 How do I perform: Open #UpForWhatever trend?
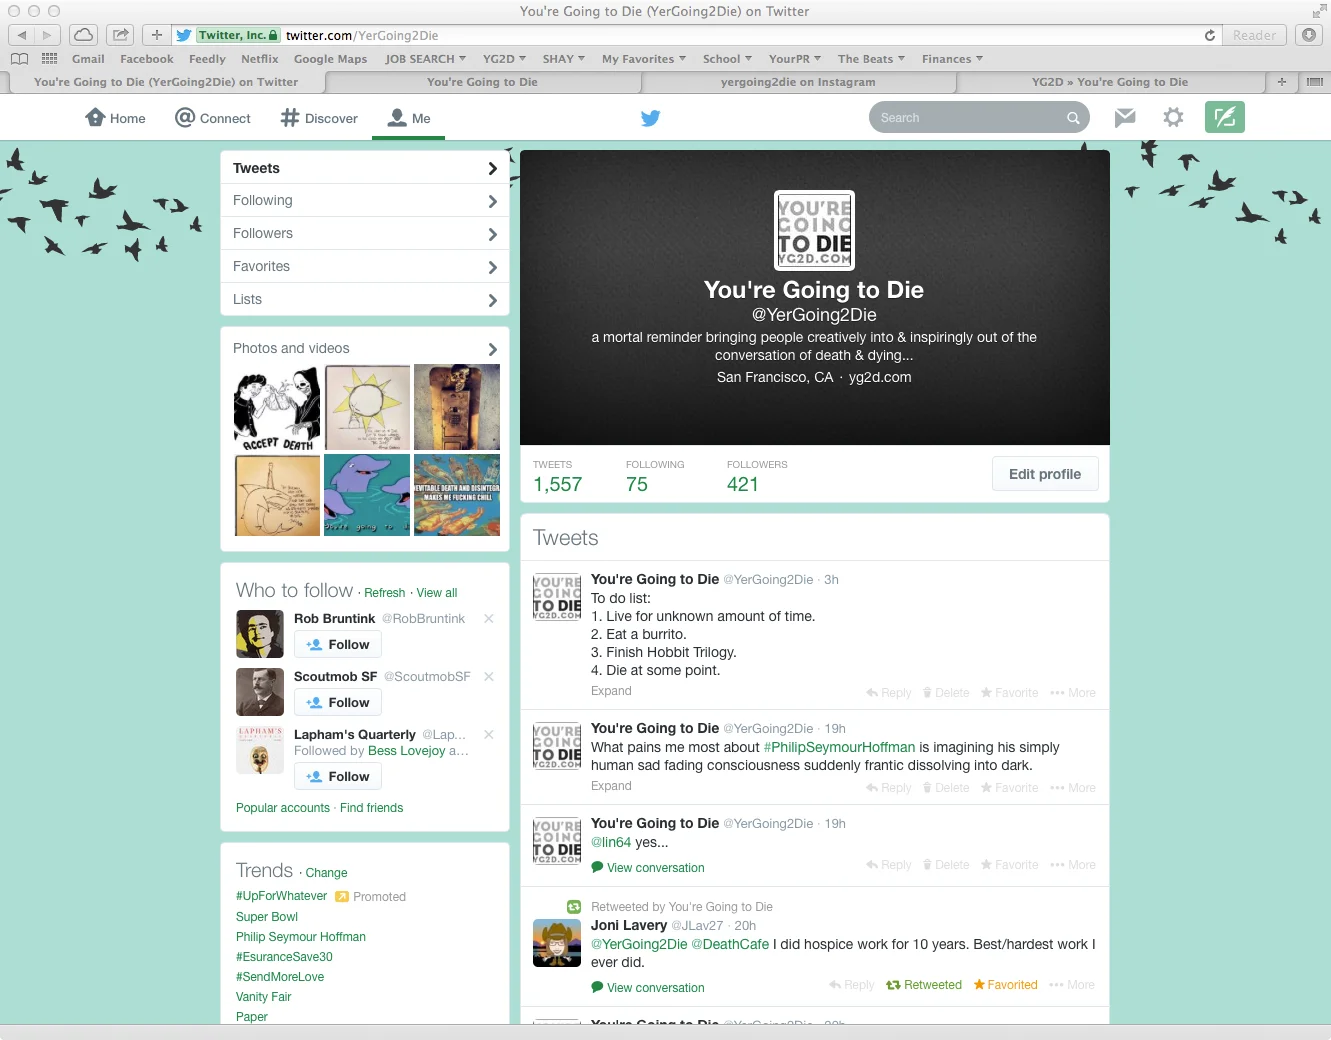[282, 896]
